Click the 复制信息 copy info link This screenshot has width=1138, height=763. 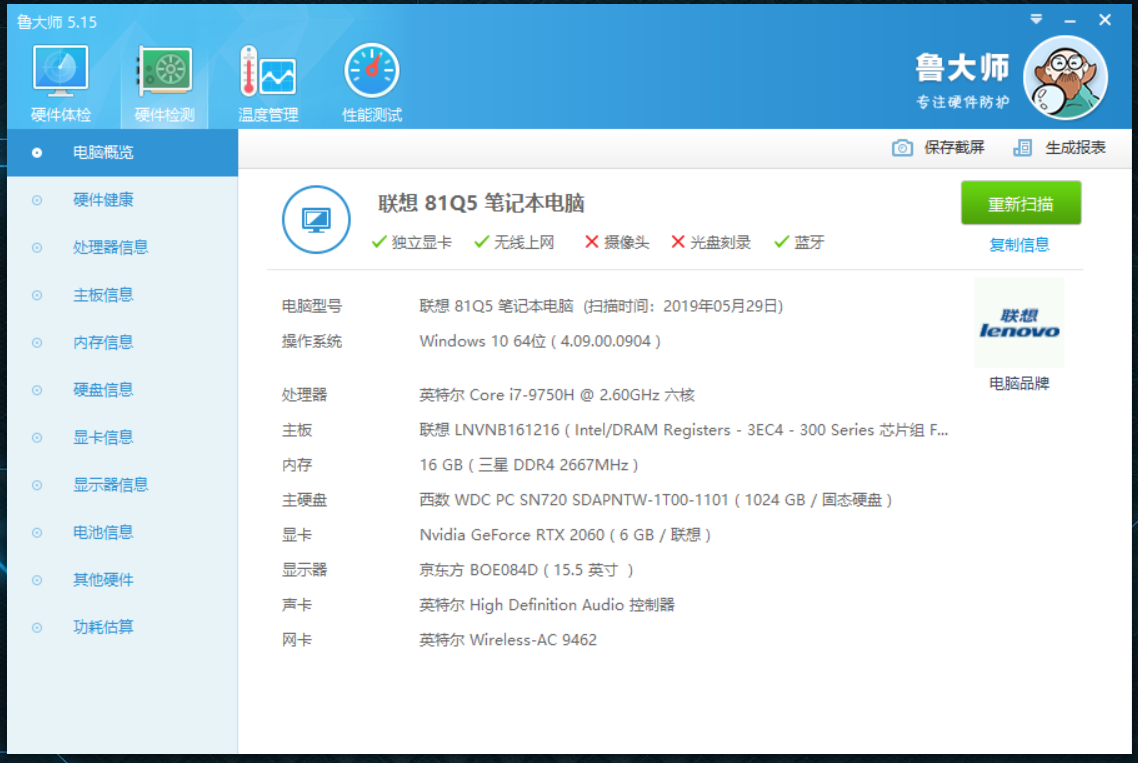pos(1019,245)
